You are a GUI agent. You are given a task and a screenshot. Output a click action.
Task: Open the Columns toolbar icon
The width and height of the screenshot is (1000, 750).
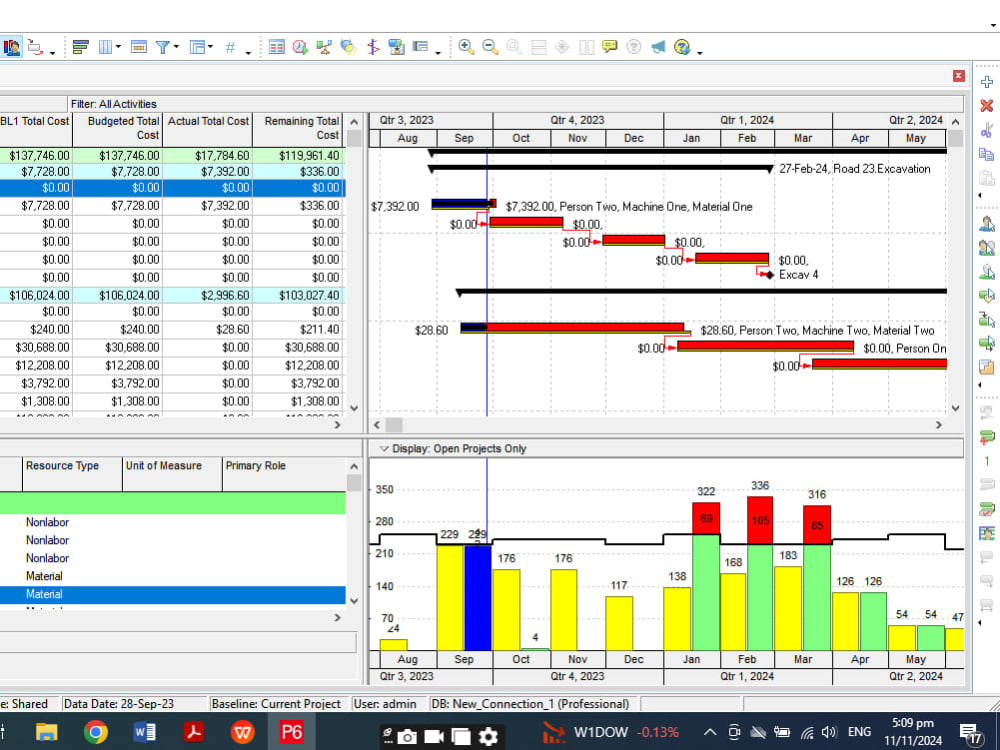(105, 47)
